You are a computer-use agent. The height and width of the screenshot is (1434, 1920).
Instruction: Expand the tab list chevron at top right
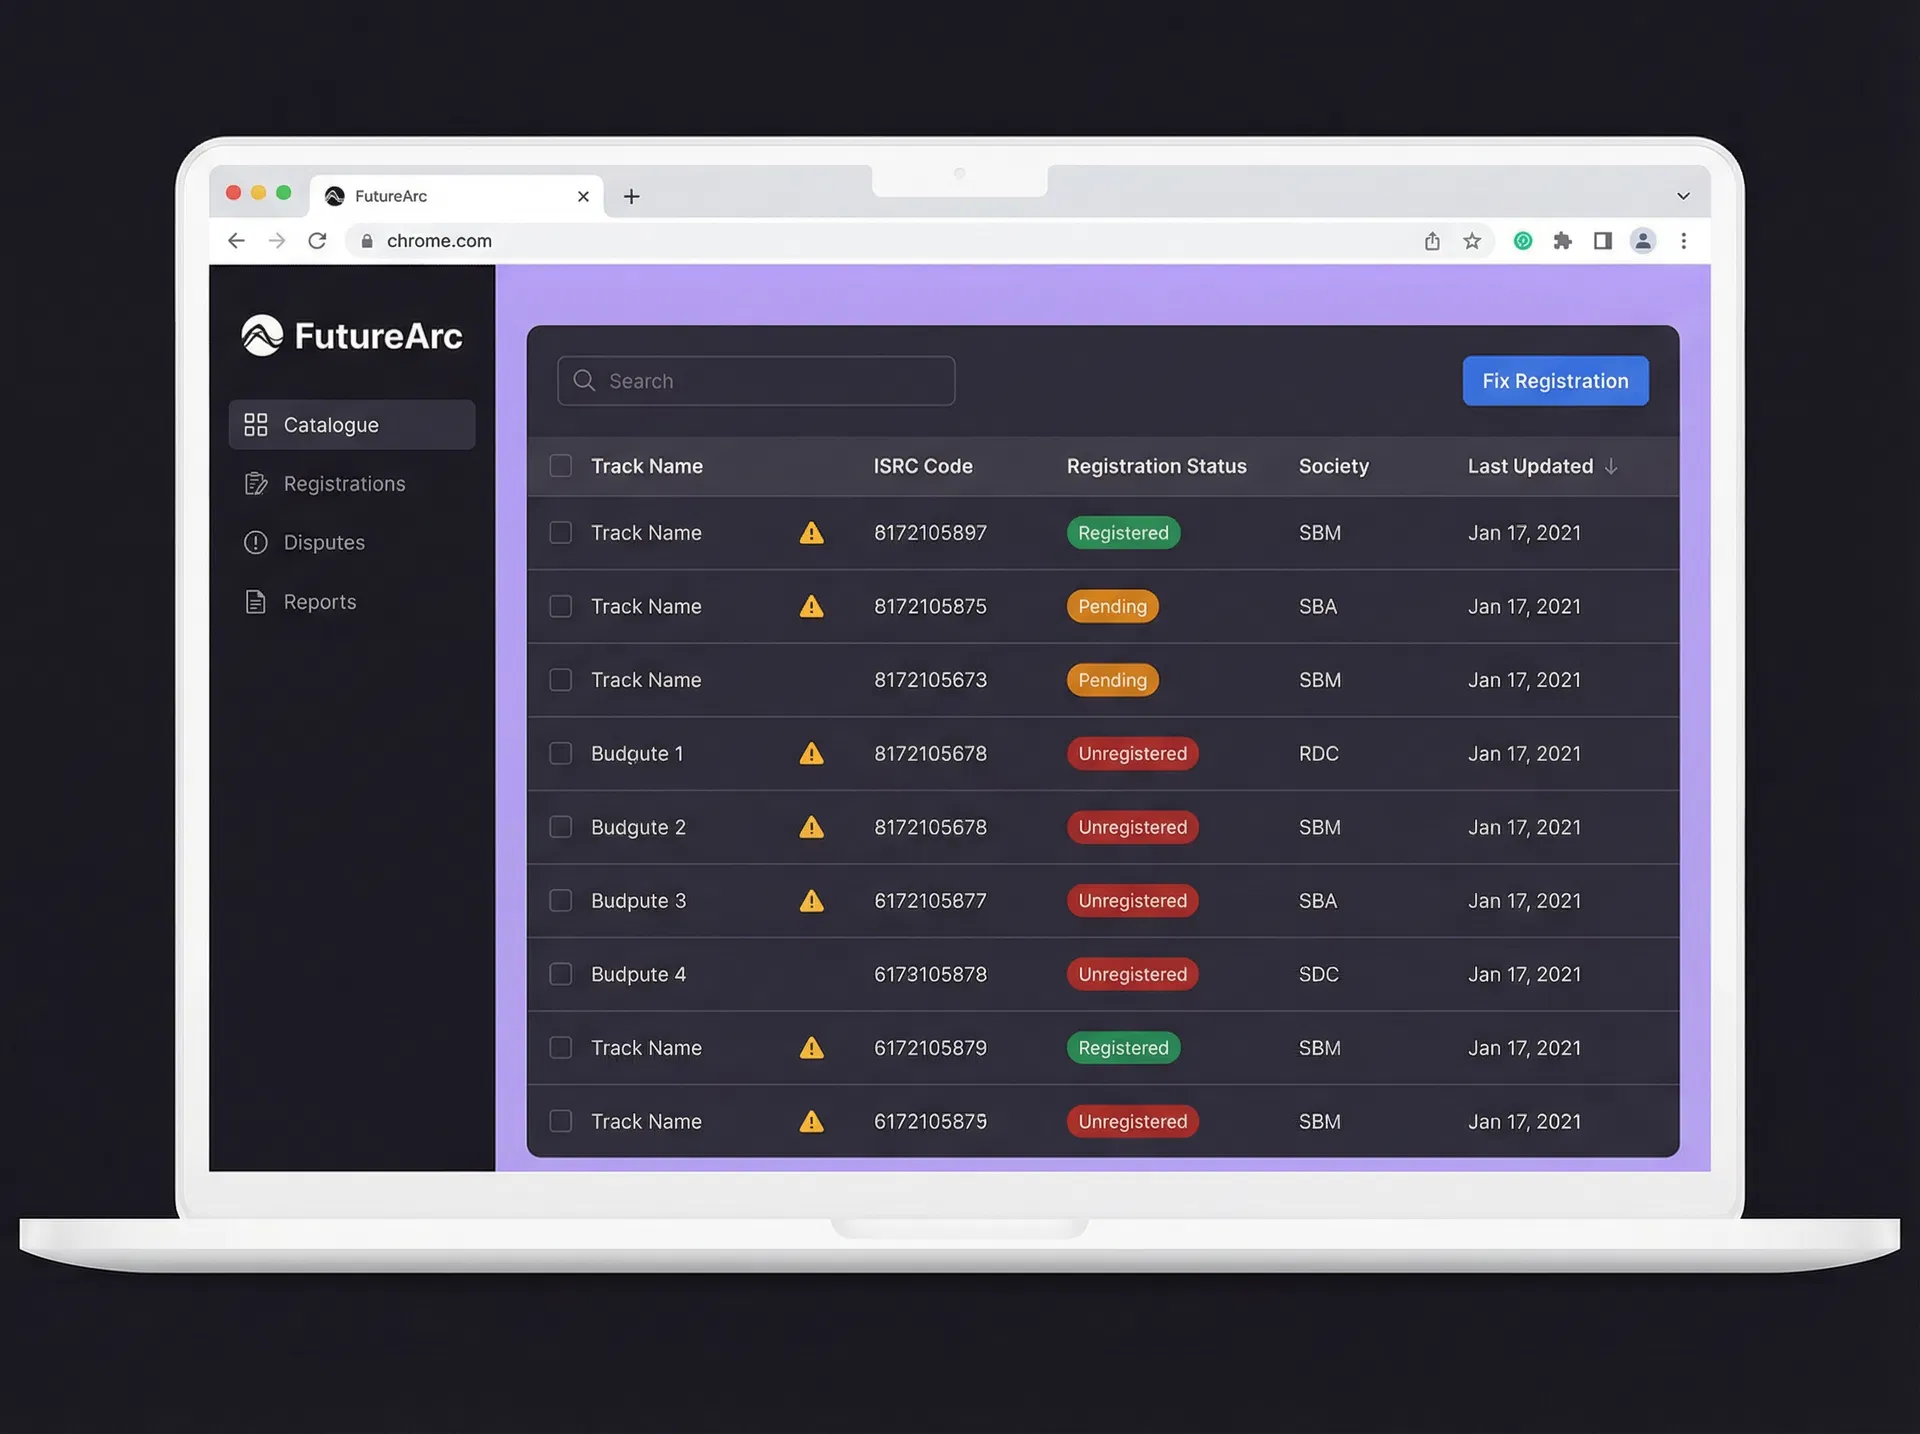[x=1682, y=195]
